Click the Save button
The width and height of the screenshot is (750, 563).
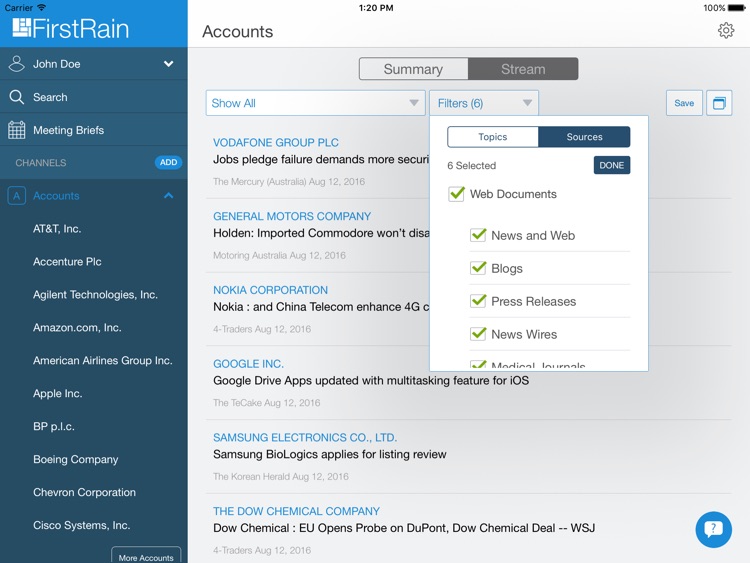tap(684, 103)
